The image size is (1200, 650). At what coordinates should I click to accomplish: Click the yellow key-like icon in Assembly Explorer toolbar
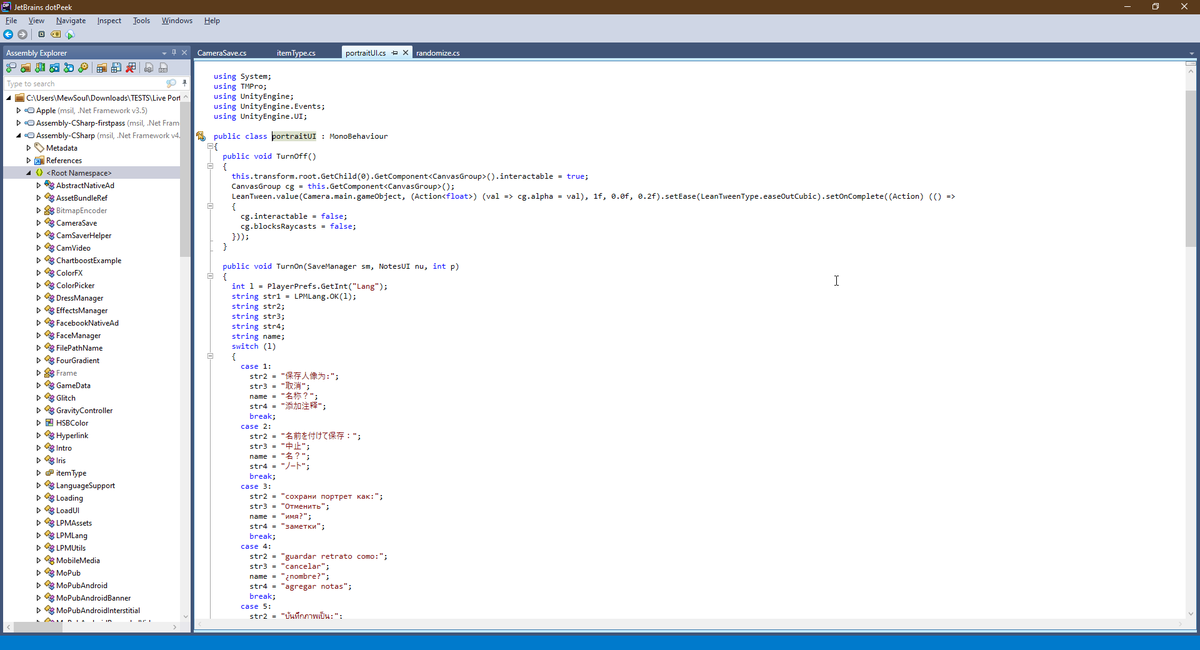tap(84, 68)
